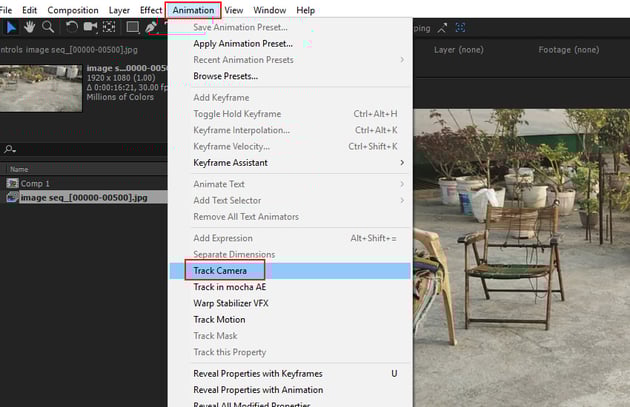Switch to the Layer (none) tab
This screenshot has width=630, height=407.
point(458,50)
